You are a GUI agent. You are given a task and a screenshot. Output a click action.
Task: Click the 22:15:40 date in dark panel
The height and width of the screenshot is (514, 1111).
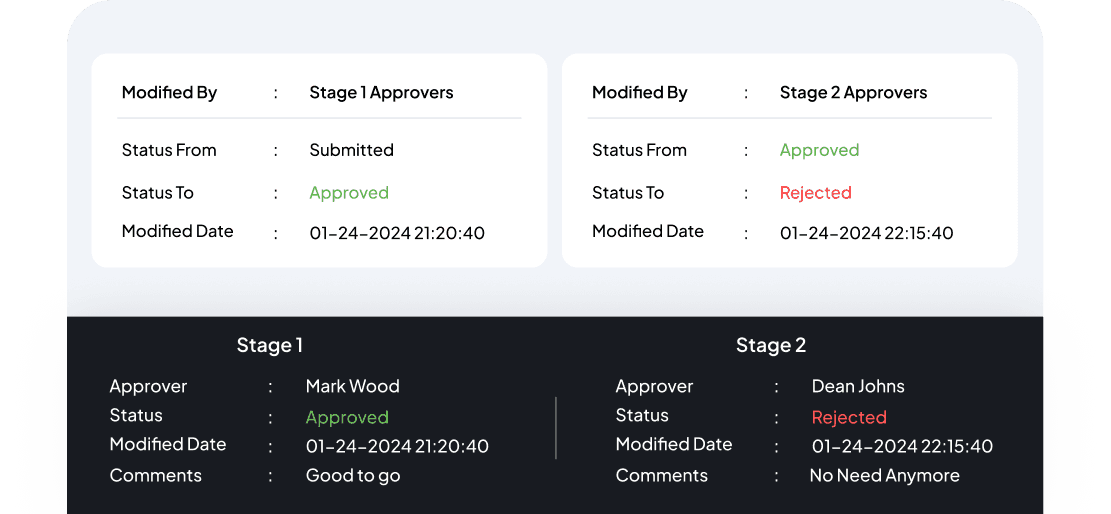(x=902, y=446)
